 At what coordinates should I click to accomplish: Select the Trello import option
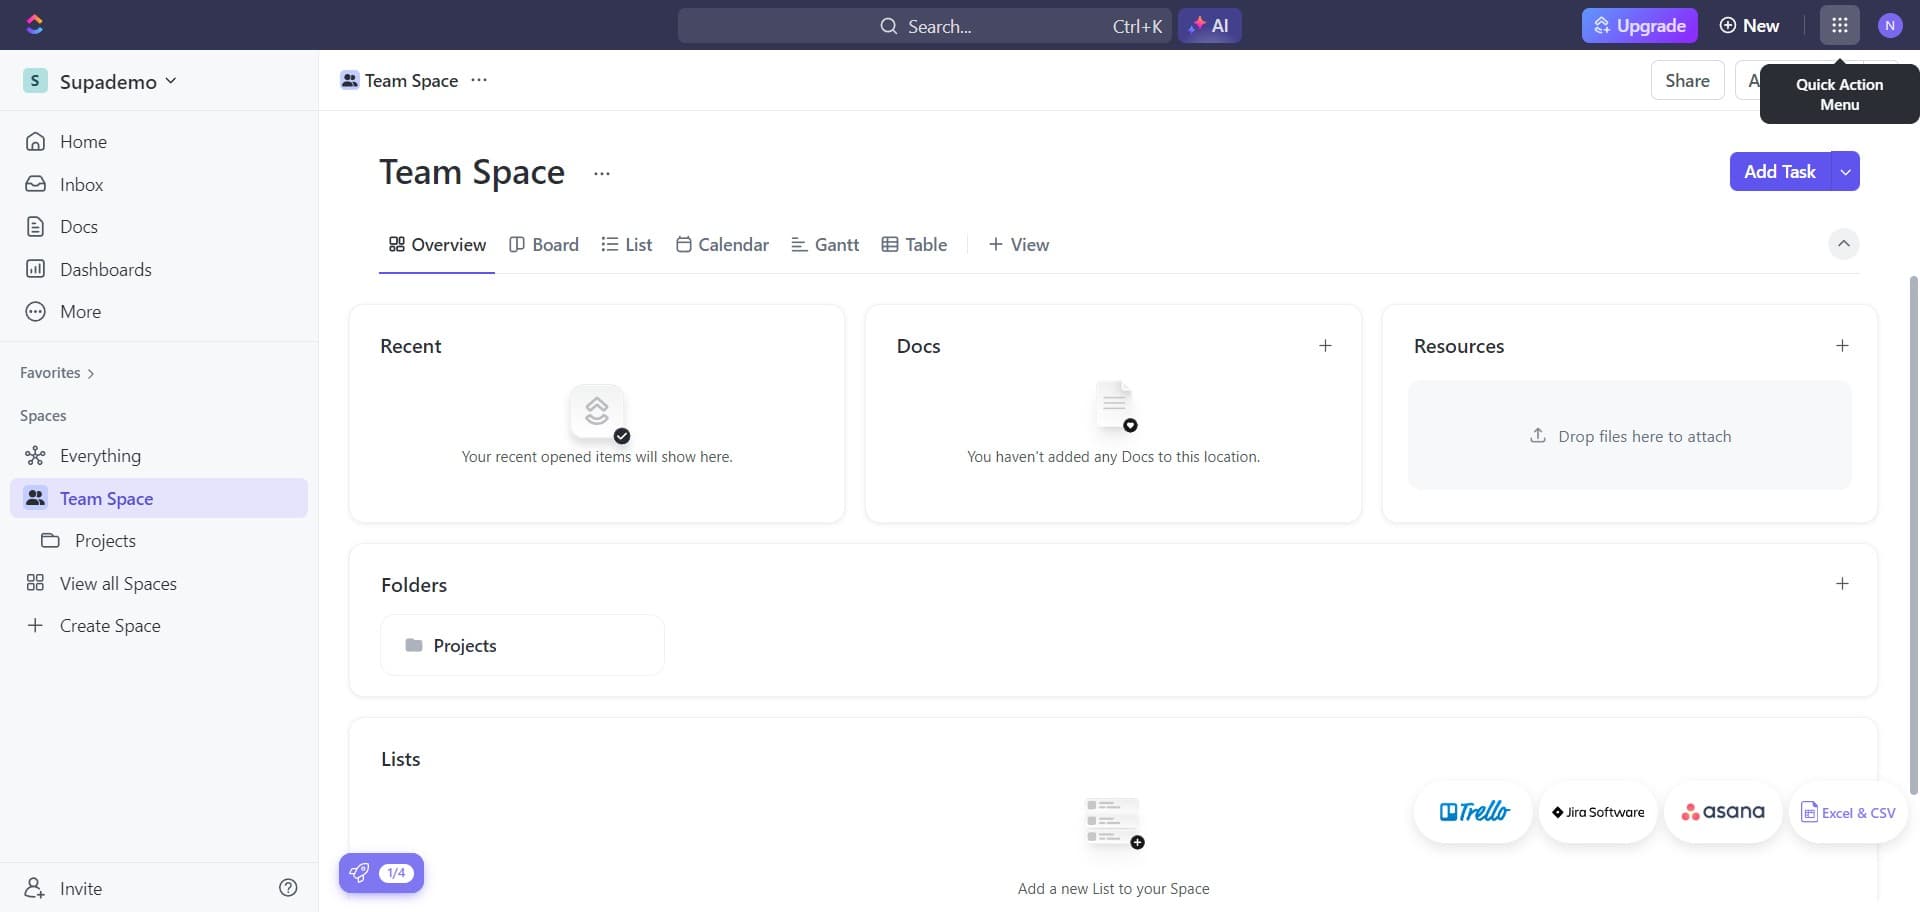coord(1472,811)
